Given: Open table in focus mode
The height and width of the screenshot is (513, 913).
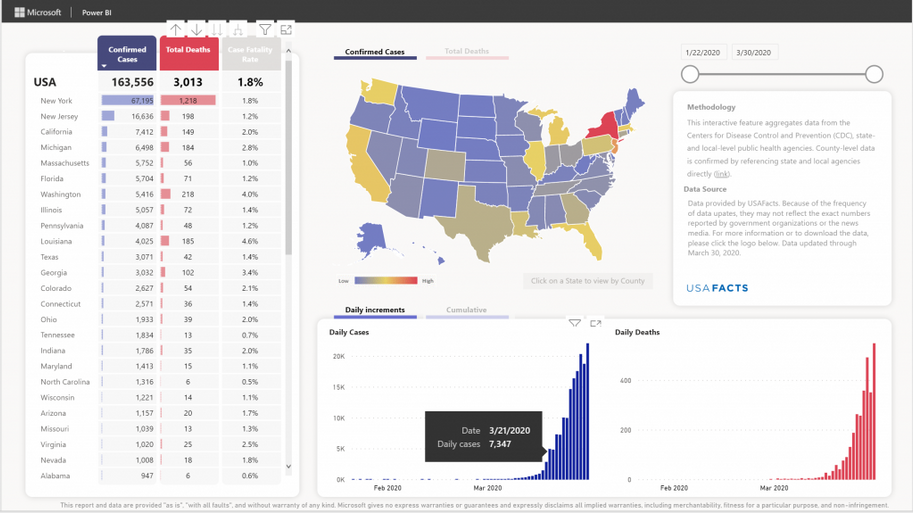Looking at the screenshot, I should [286, 29].
